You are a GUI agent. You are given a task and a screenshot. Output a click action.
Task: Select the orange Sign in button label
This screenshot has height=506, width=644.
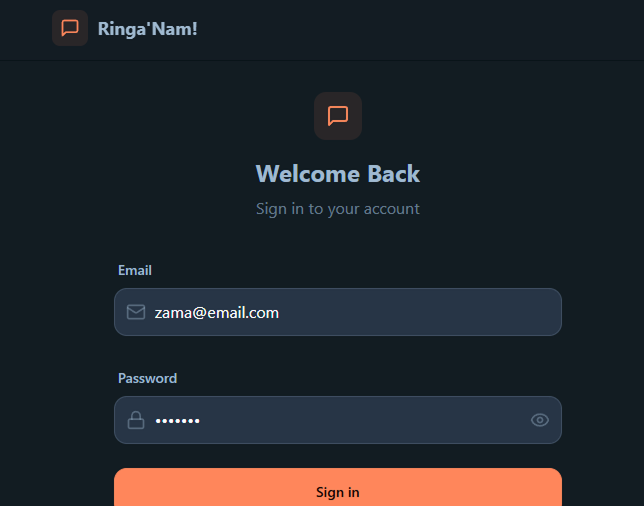pos(338,492)
